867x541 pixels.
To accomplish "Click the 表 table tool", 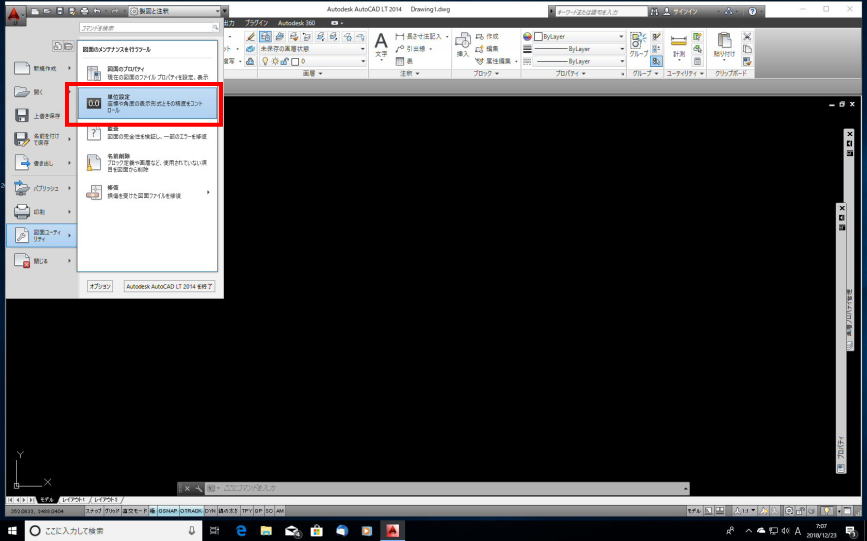I will pyautogui.click(x=404, y=61).
